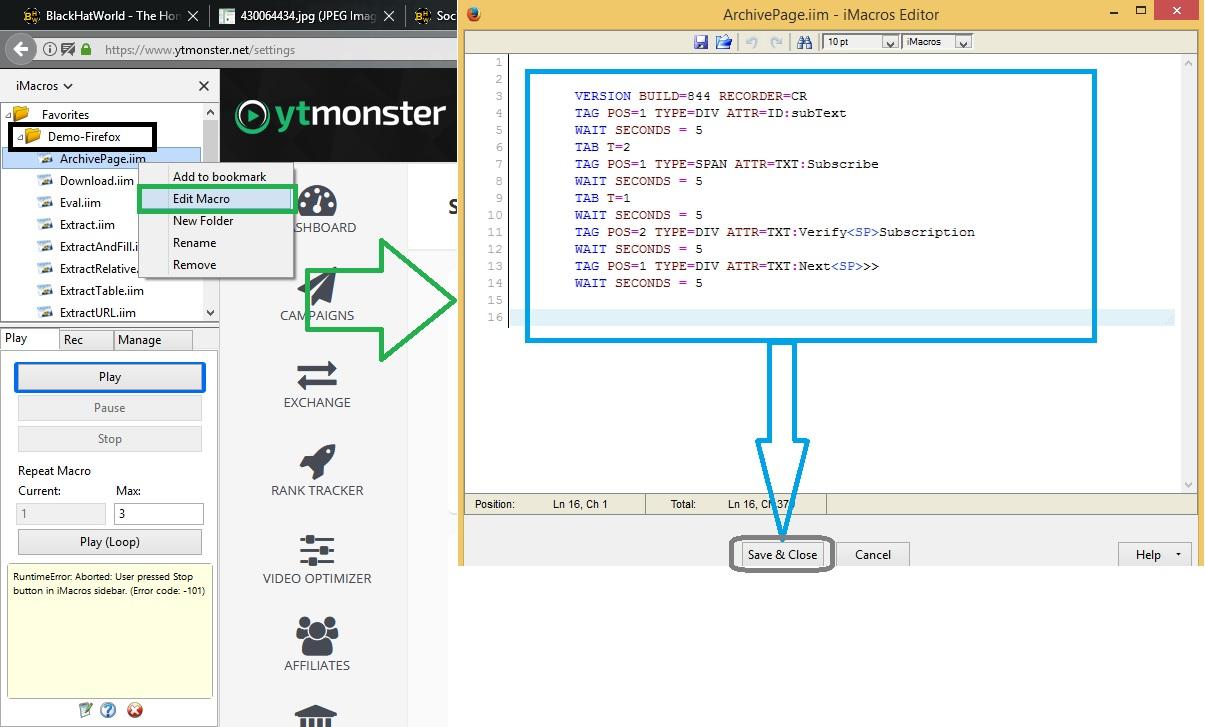Screen dimensions: 1205x727
Task: Dismiss error with red X icon
Action: (134, 710)
